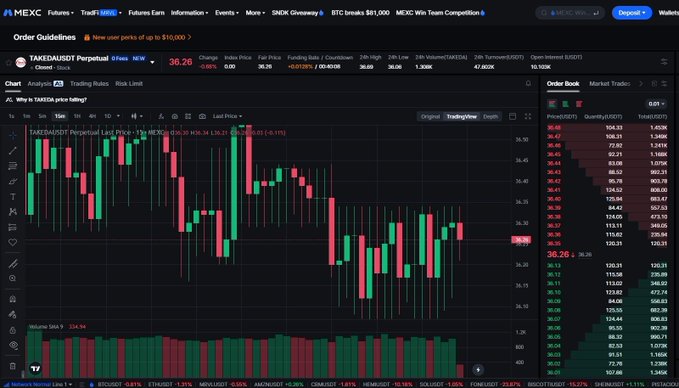Select the zoom-in magnifier tool
The width and height of the screenshot is (679, 388).
pyautogui.click(x=13, y=278)
